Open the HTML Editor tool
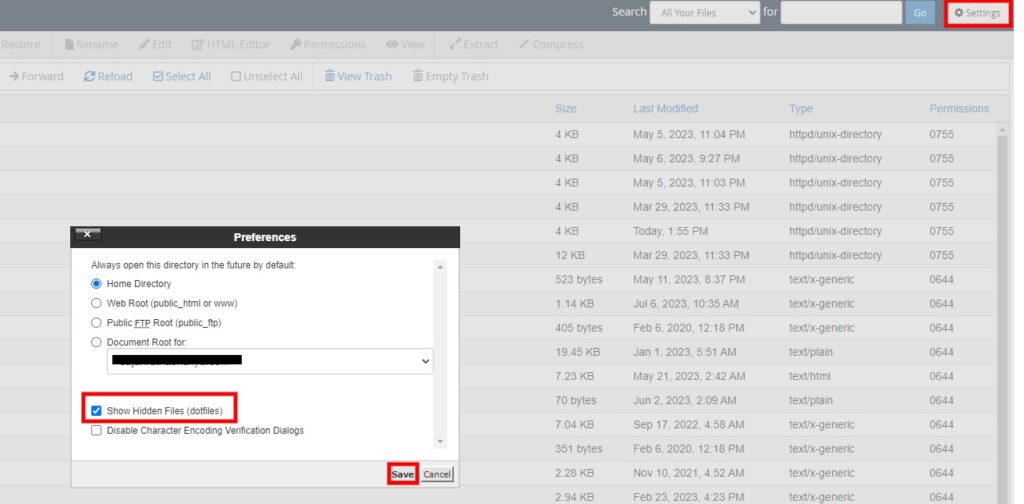The height and width of the screenshot is (504, 1024). (x=231, y=44)
